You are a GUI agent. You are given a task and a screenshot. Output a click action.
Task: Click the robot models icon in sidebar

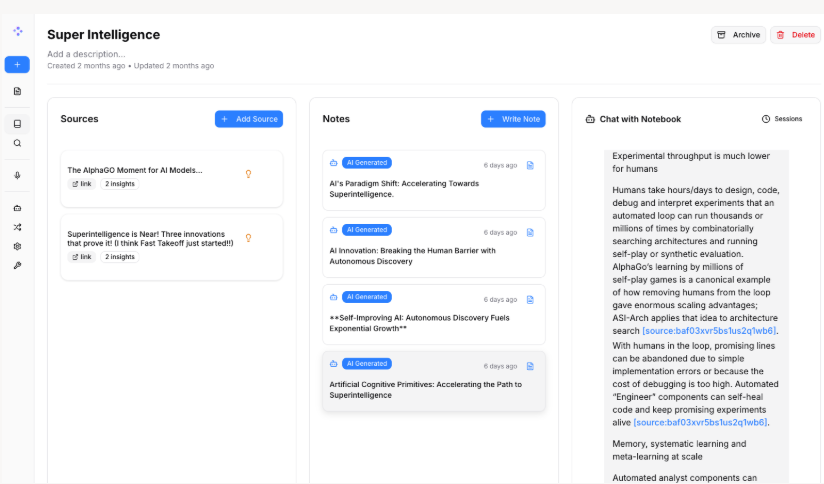(17, 208)
